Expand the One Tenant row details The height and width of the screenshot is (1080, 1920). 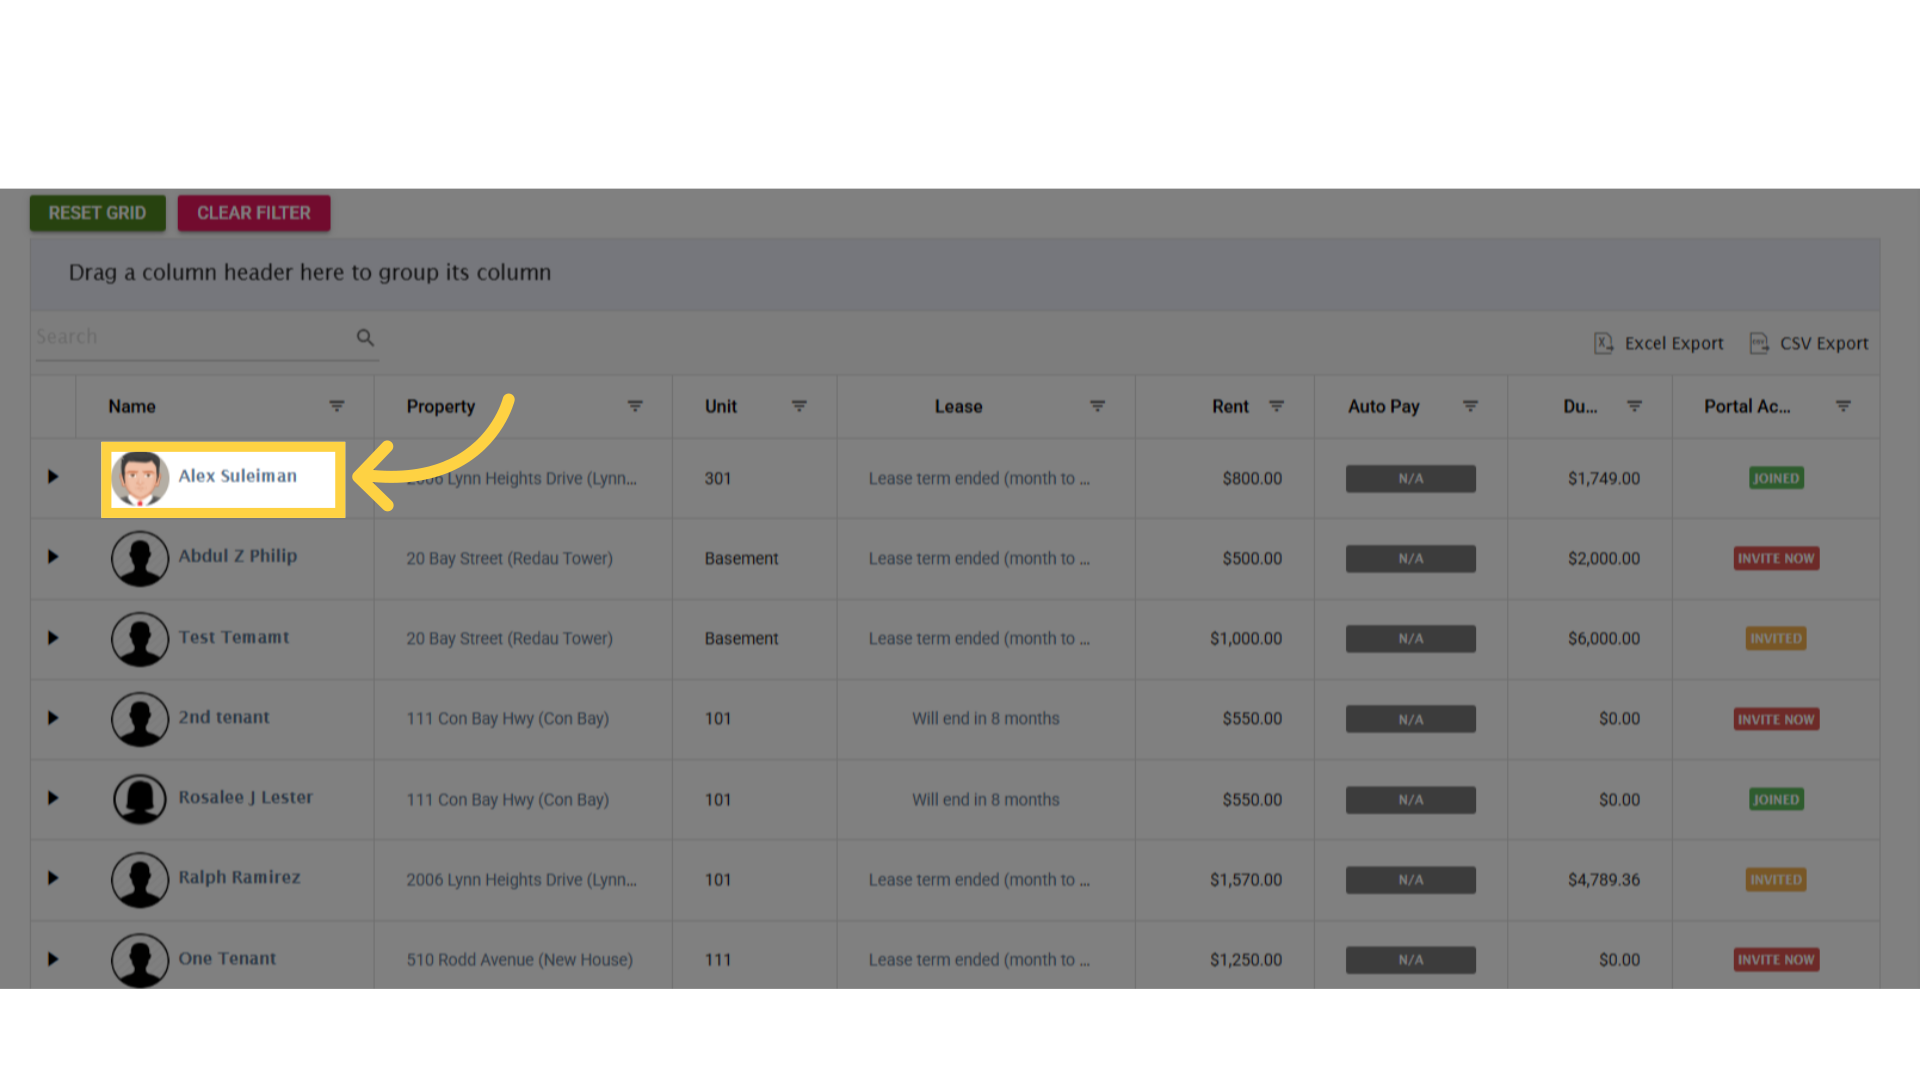tap(53, 959)
